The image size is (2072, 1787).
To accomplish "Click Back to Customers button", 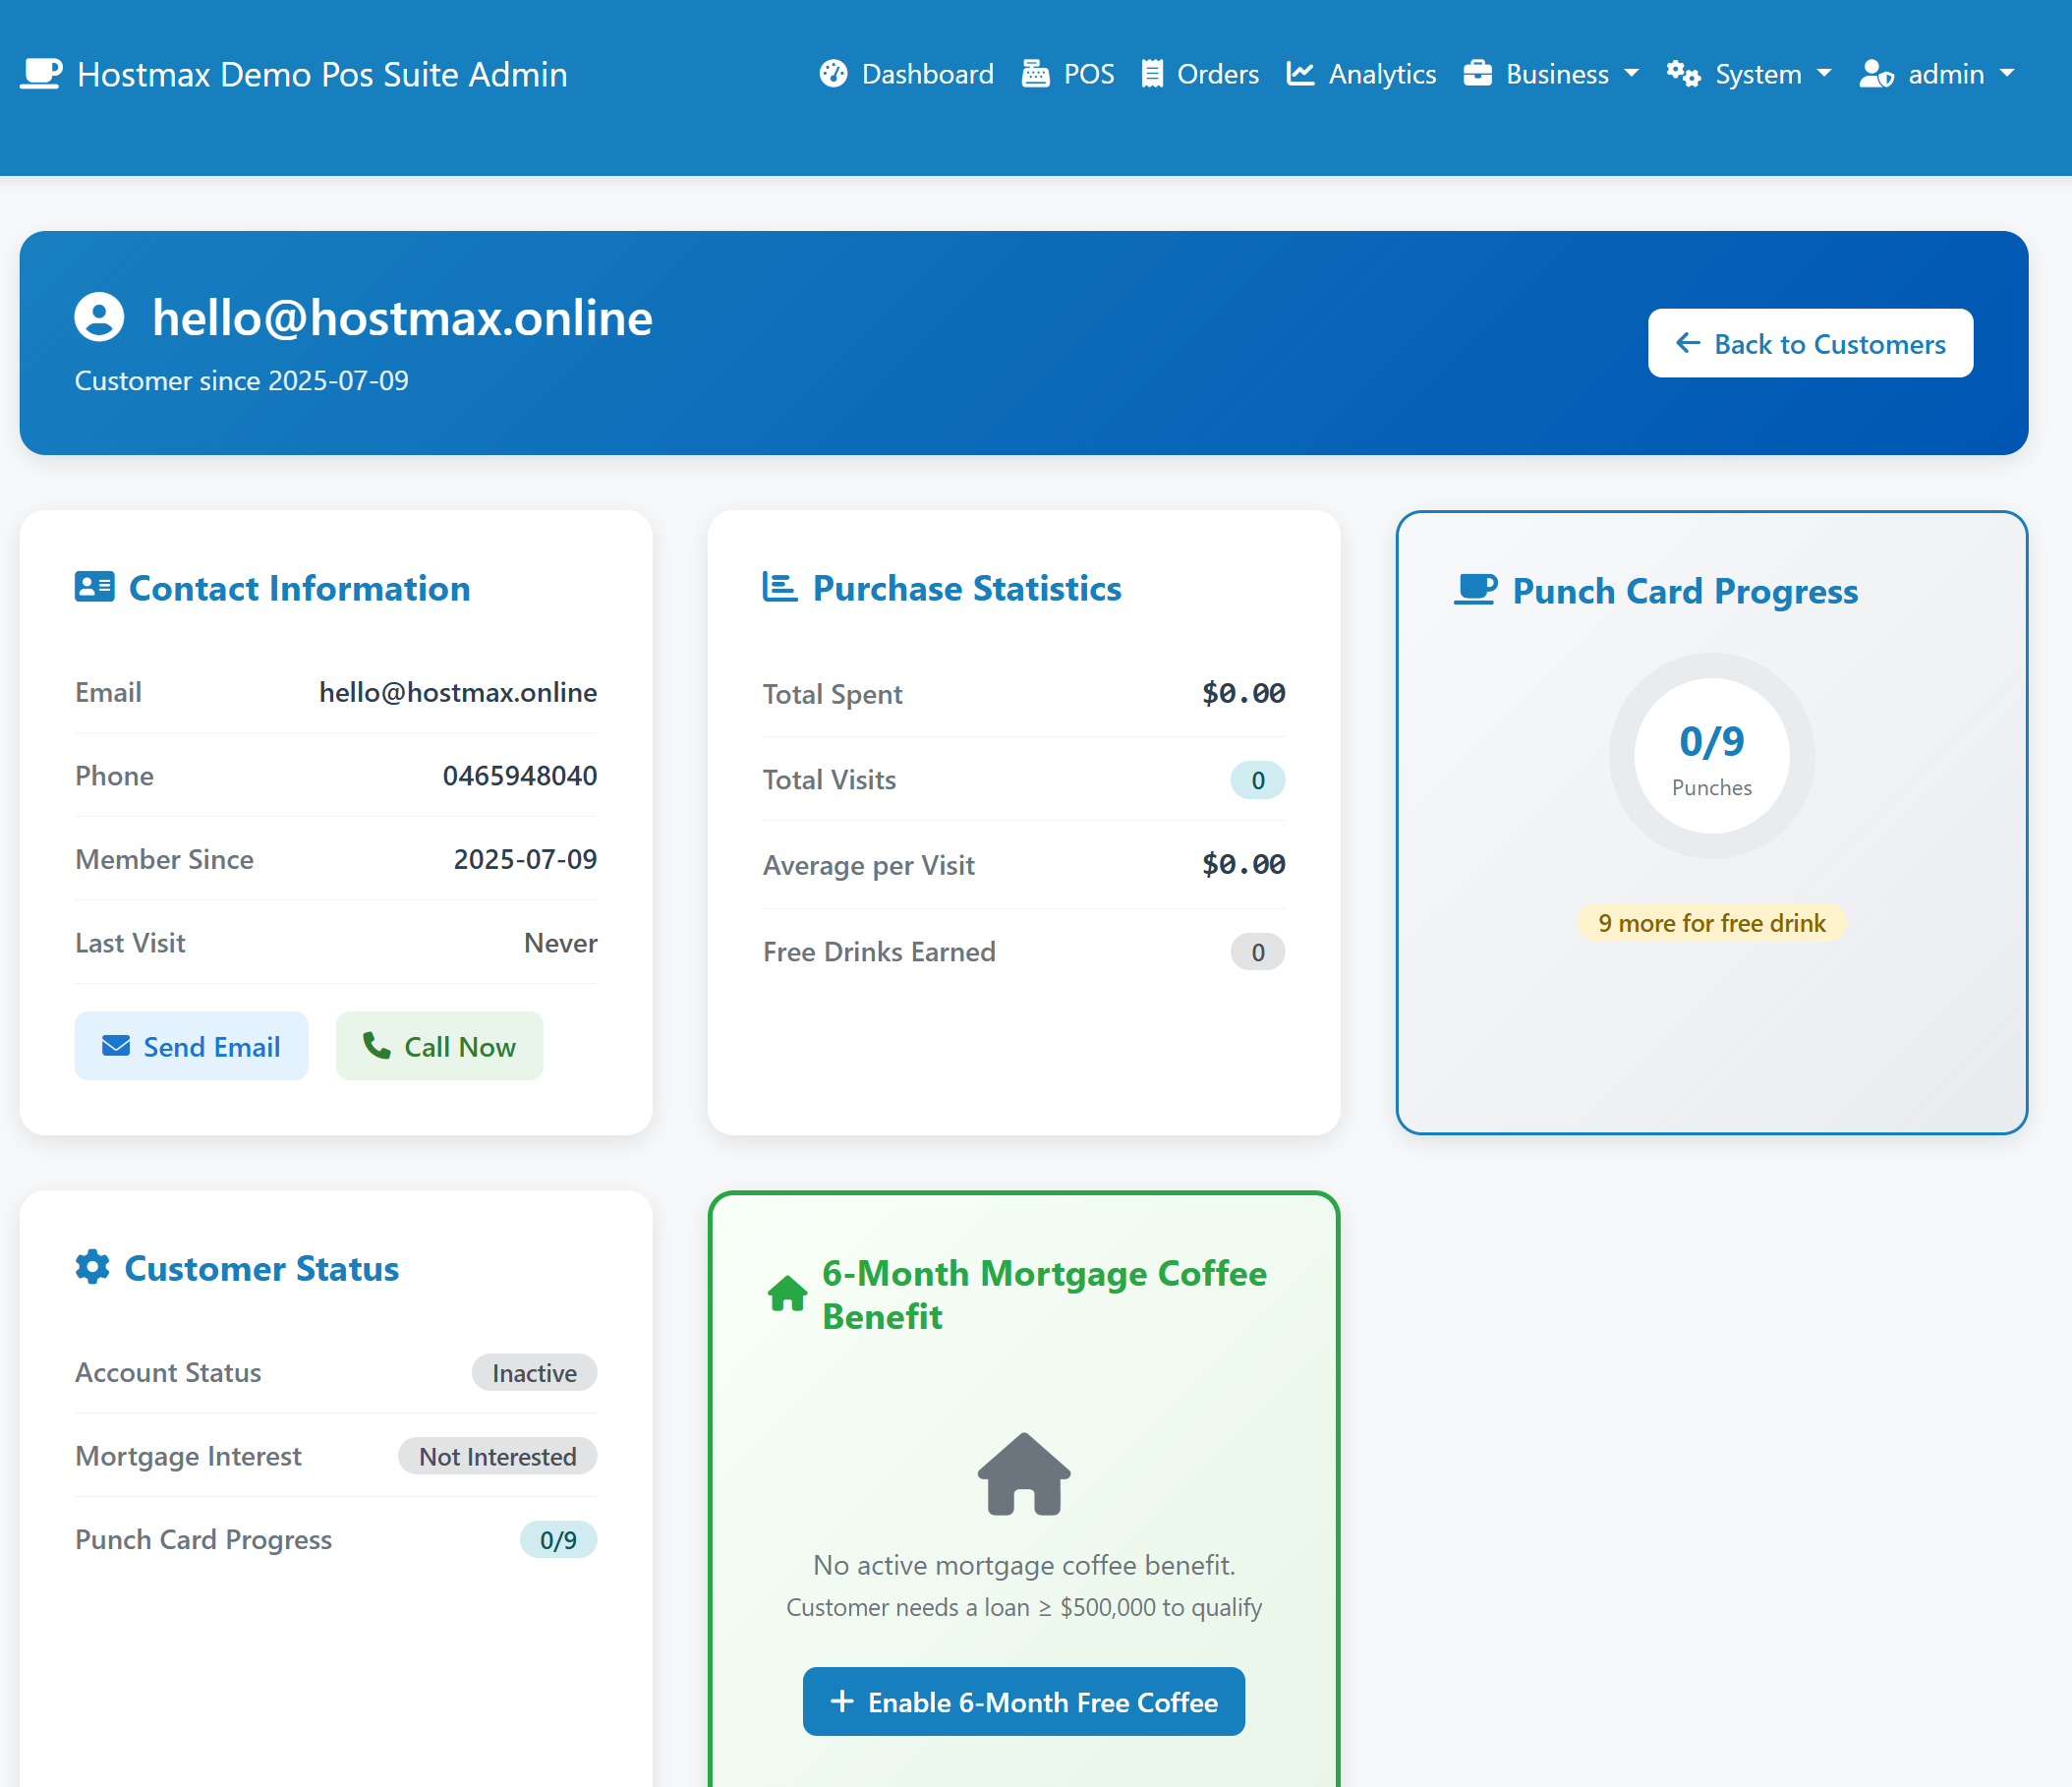I will click(1810, 344).
